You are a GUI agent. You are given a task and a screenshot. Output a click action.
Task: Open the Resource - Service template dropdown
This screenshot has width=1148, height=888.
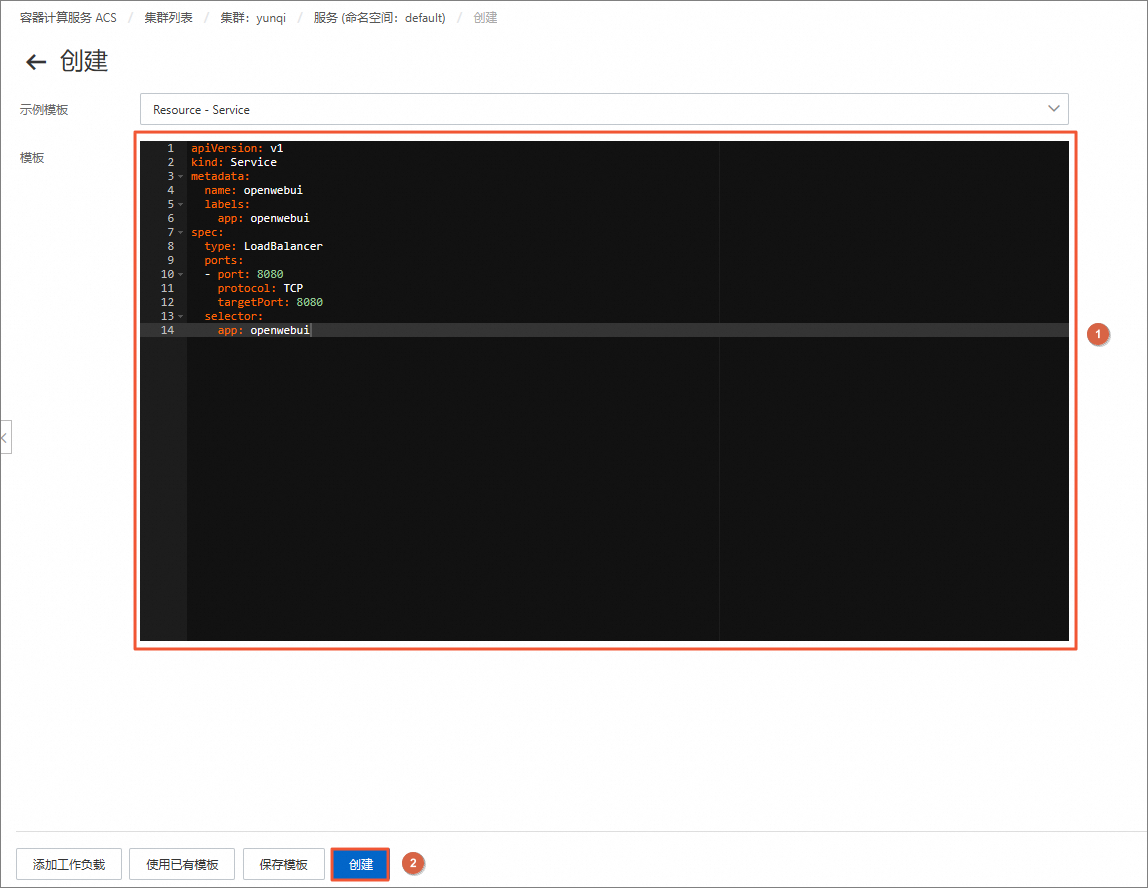tap(604, 109)
